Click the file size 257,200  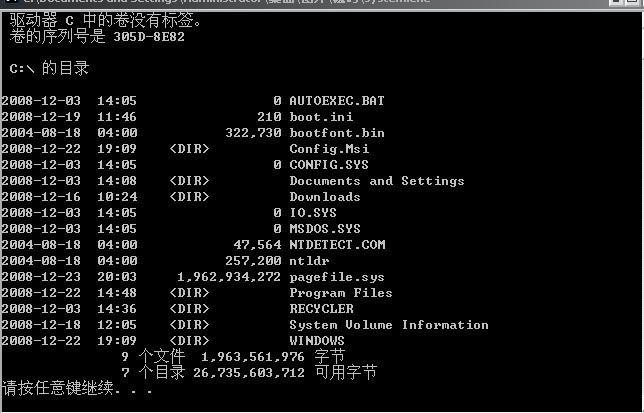pyautogui.click(x=253, y=261)
